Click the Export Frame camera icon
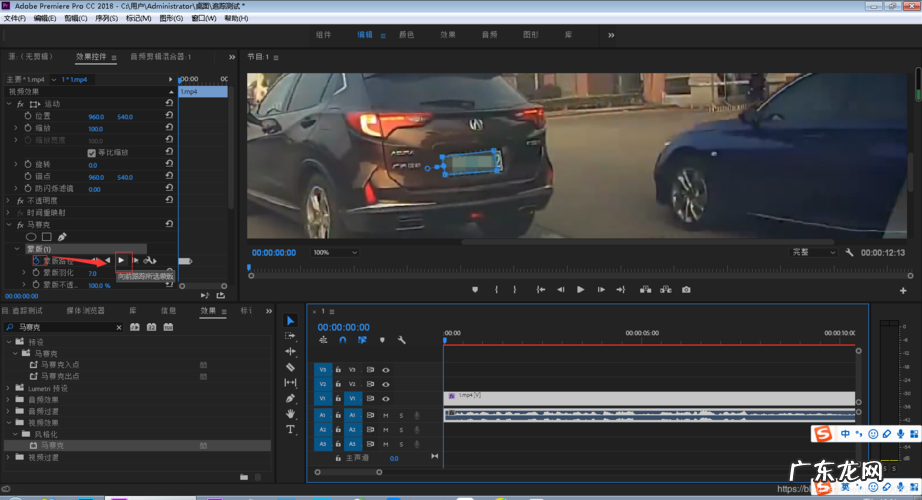 coord(686,290)
